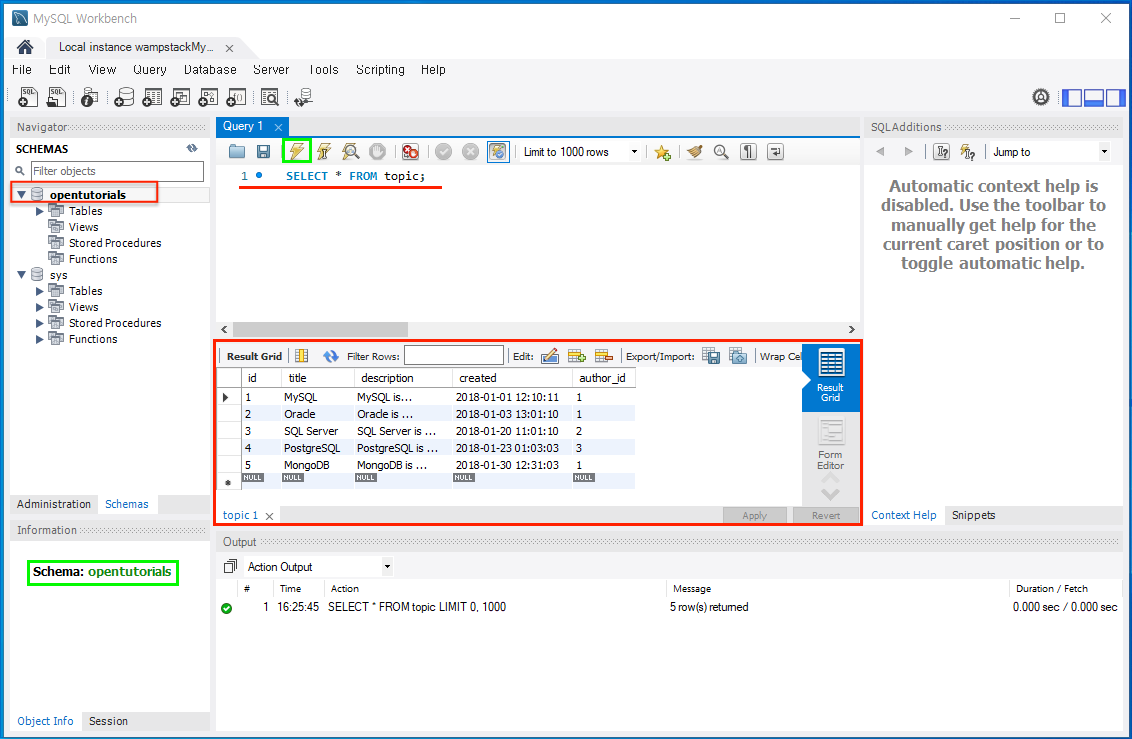
Task: Switch to the Session tab
Action: point(108,721)
